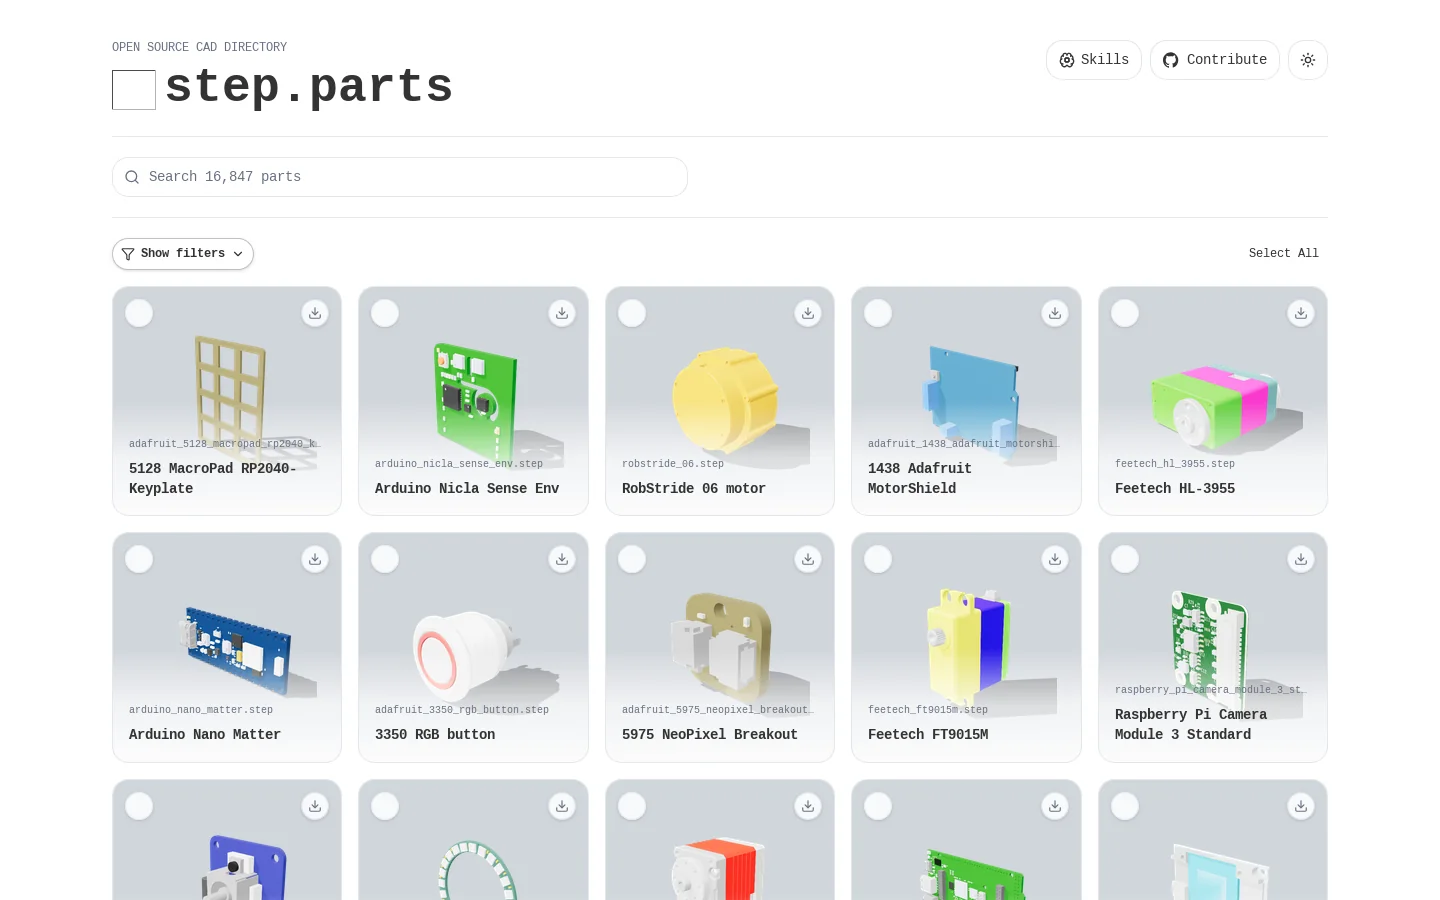Click the robstride_06.step filename
This screenshot has width=1440, height=900.
coord(673,464)
